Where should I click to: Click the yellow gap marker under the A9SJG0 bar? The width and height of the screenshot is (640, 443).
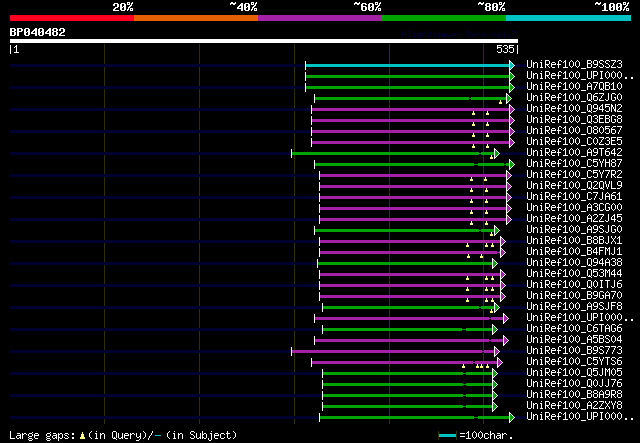(x=491, y=234)
